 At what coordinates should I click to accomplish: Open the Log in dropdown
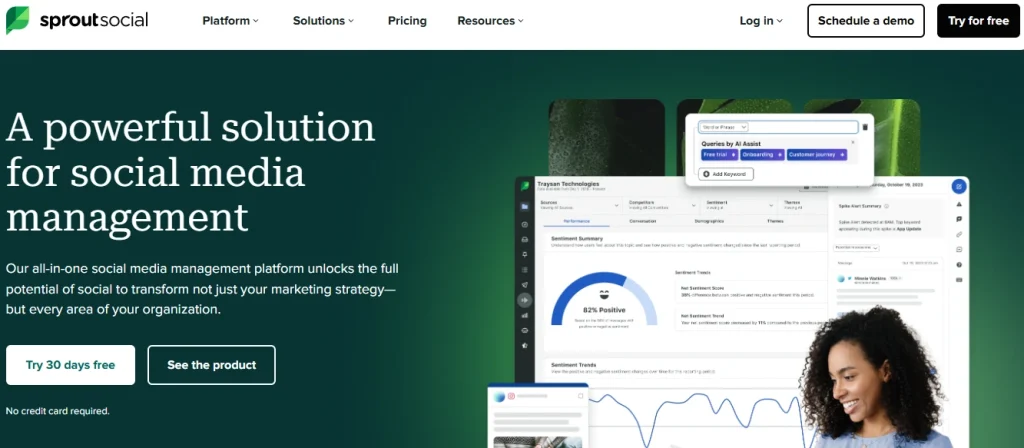click(761, 20)
